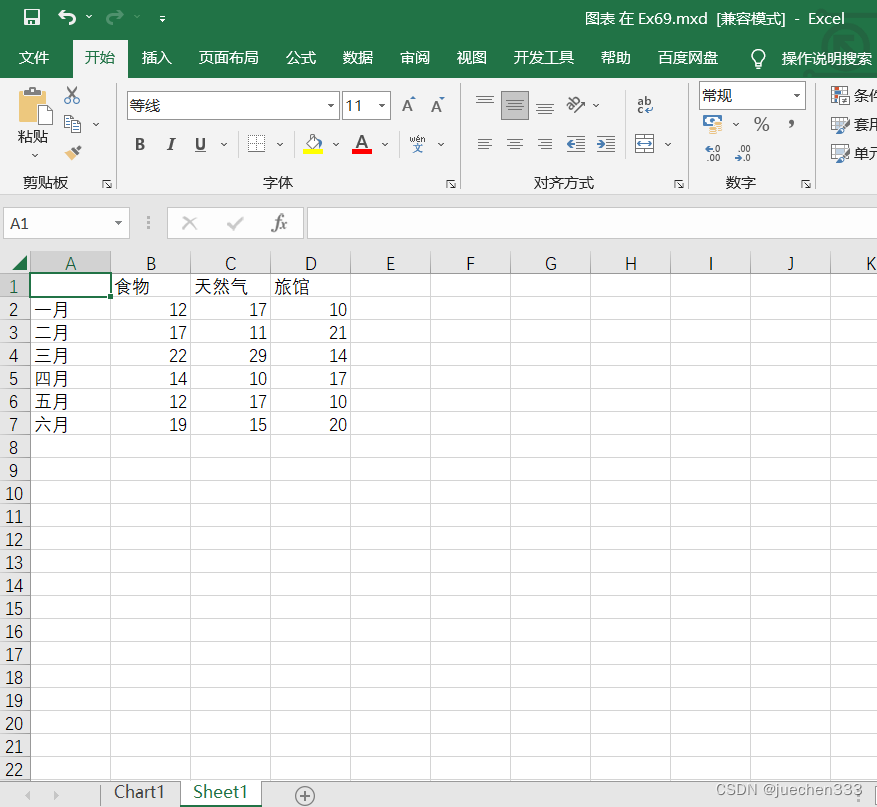
Task: Expand the font size dropdown
Action: [x=382, y=106]
